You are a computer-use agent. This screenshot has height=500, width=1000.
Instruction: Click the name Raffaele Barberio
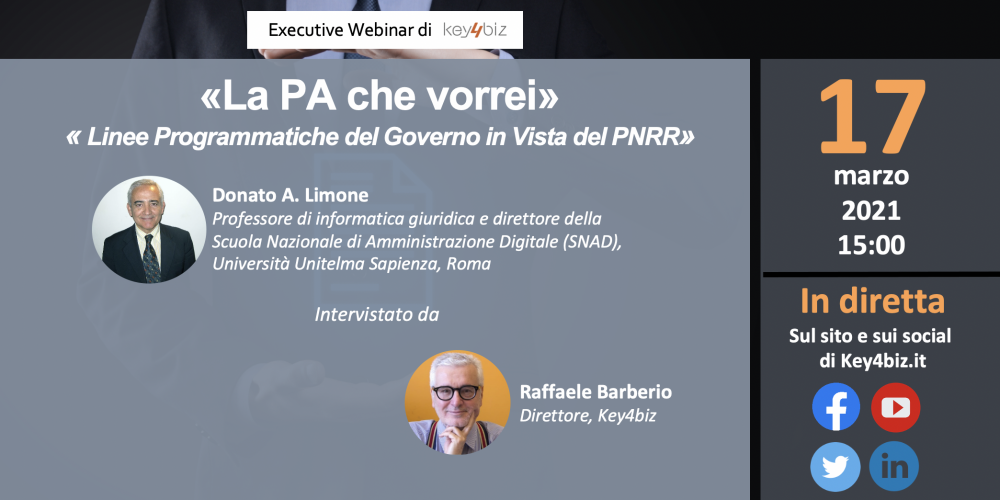pyautogui.click(x=596, y=392)
